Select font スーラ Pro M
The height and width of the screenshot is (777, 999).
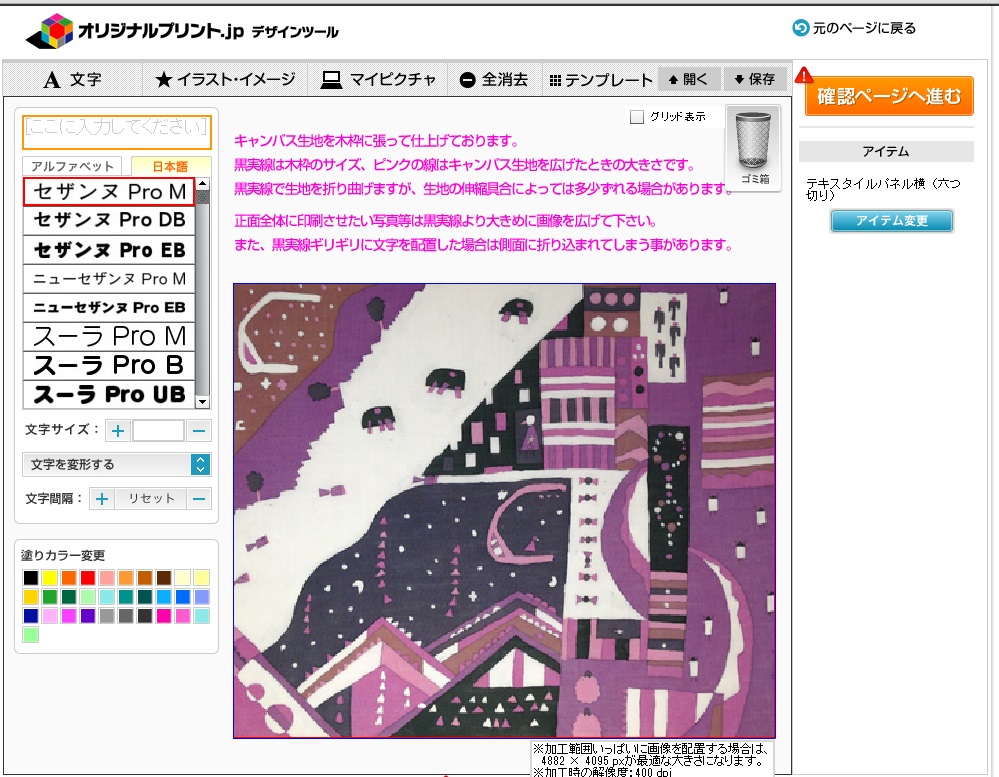click(x=109, y=336)
